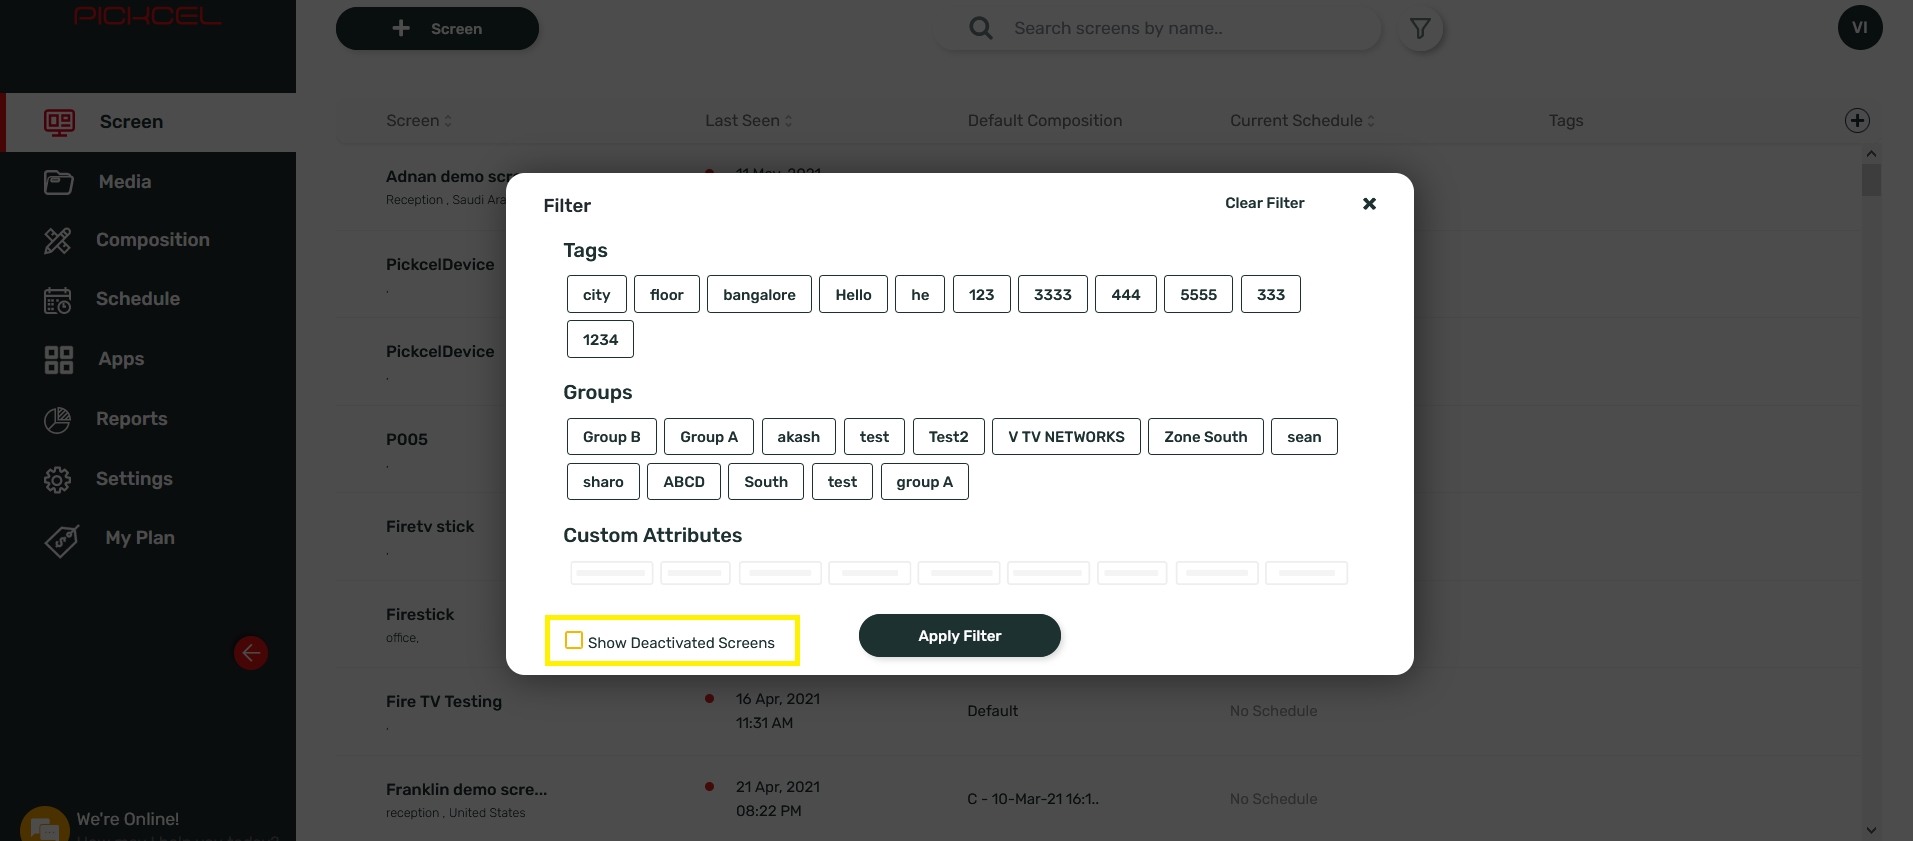Select the South group chip
The height and width of the screenshot is (841, 1913).
pos(766,481)
